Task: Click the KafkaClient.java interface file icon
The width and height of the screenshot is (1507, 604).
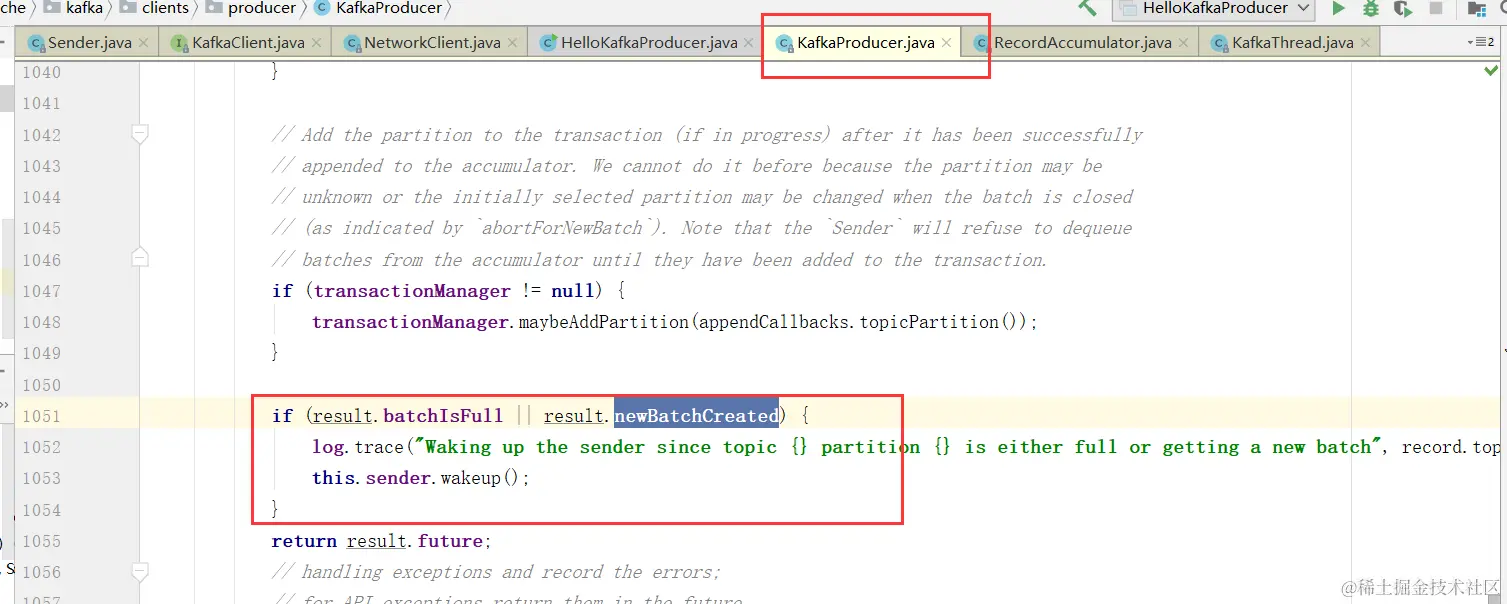Action: point(179,43)
